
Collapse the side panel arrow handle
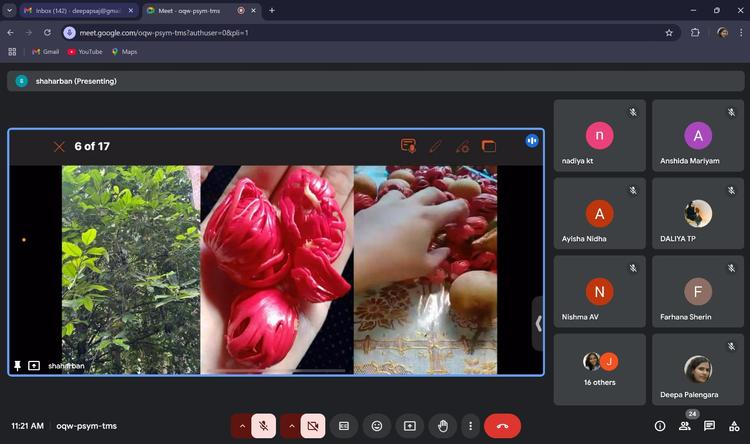pos(538,323)
